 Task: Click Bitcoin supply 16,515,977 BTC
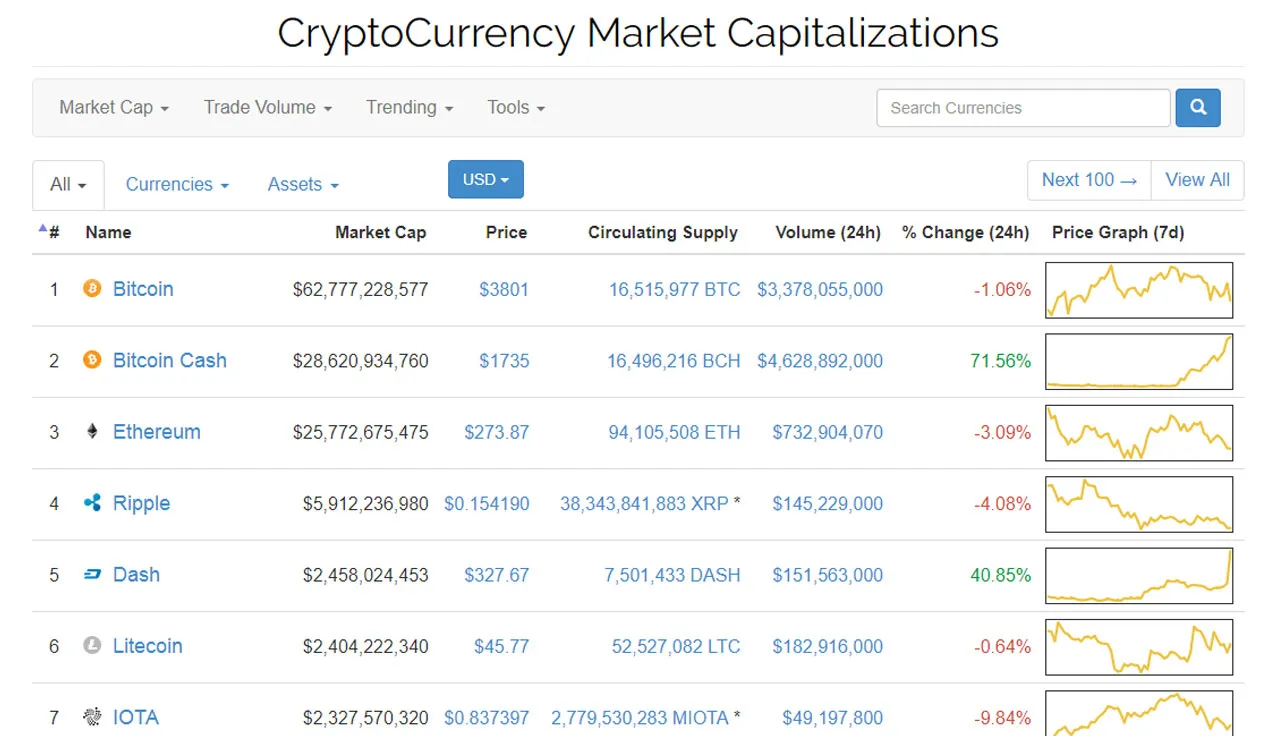coord(675,290)
